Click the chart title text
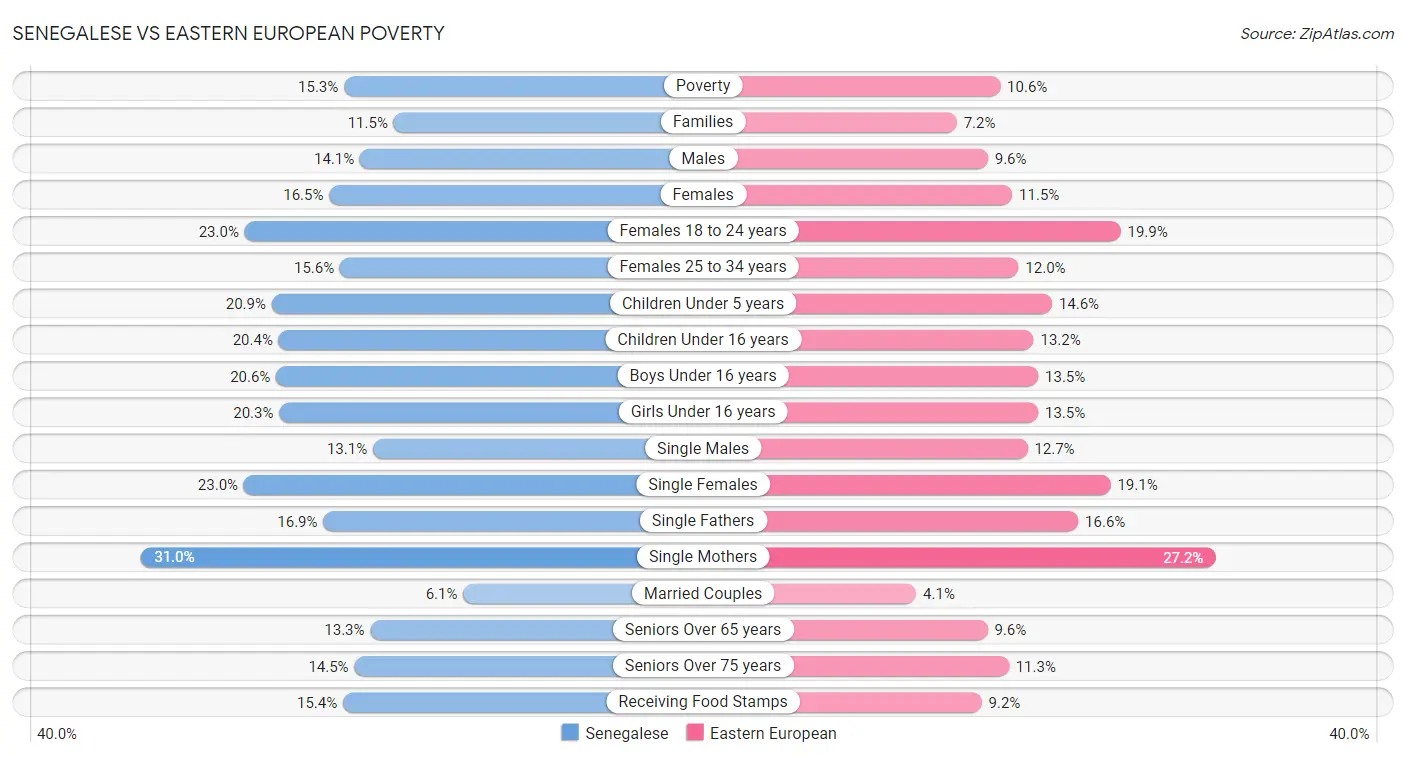Screen dimensions: 1406x758 [x=229, y=33]
